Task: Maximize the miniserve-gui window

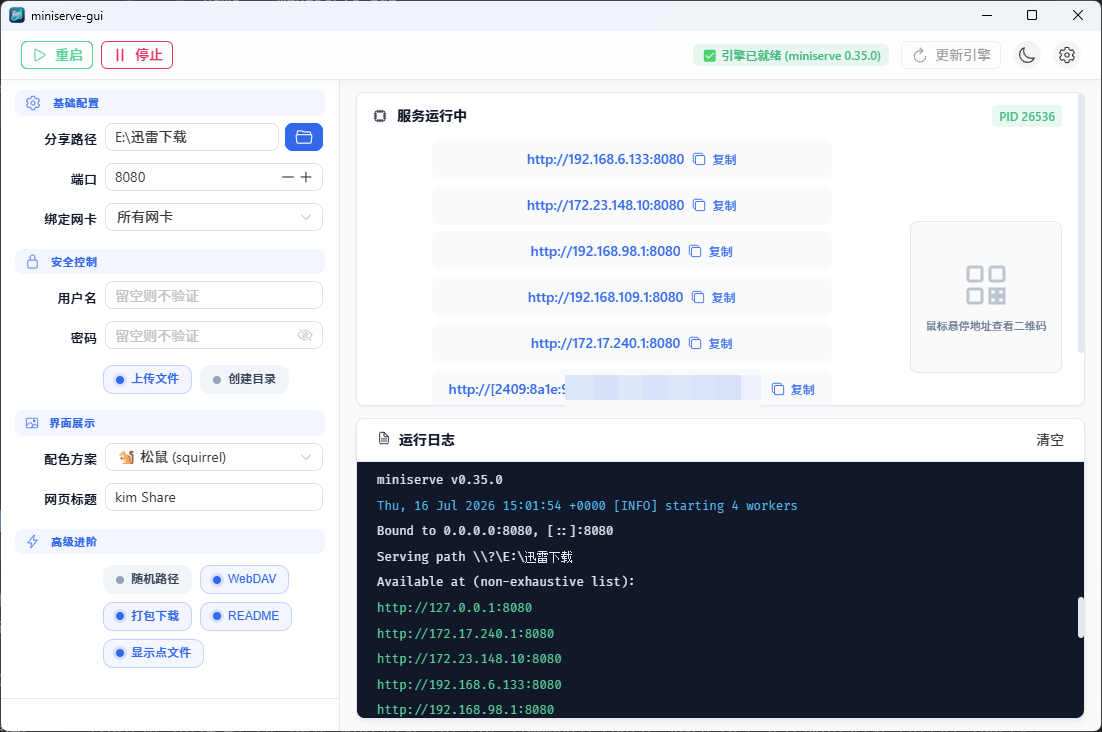Action: click(1032, 15)
